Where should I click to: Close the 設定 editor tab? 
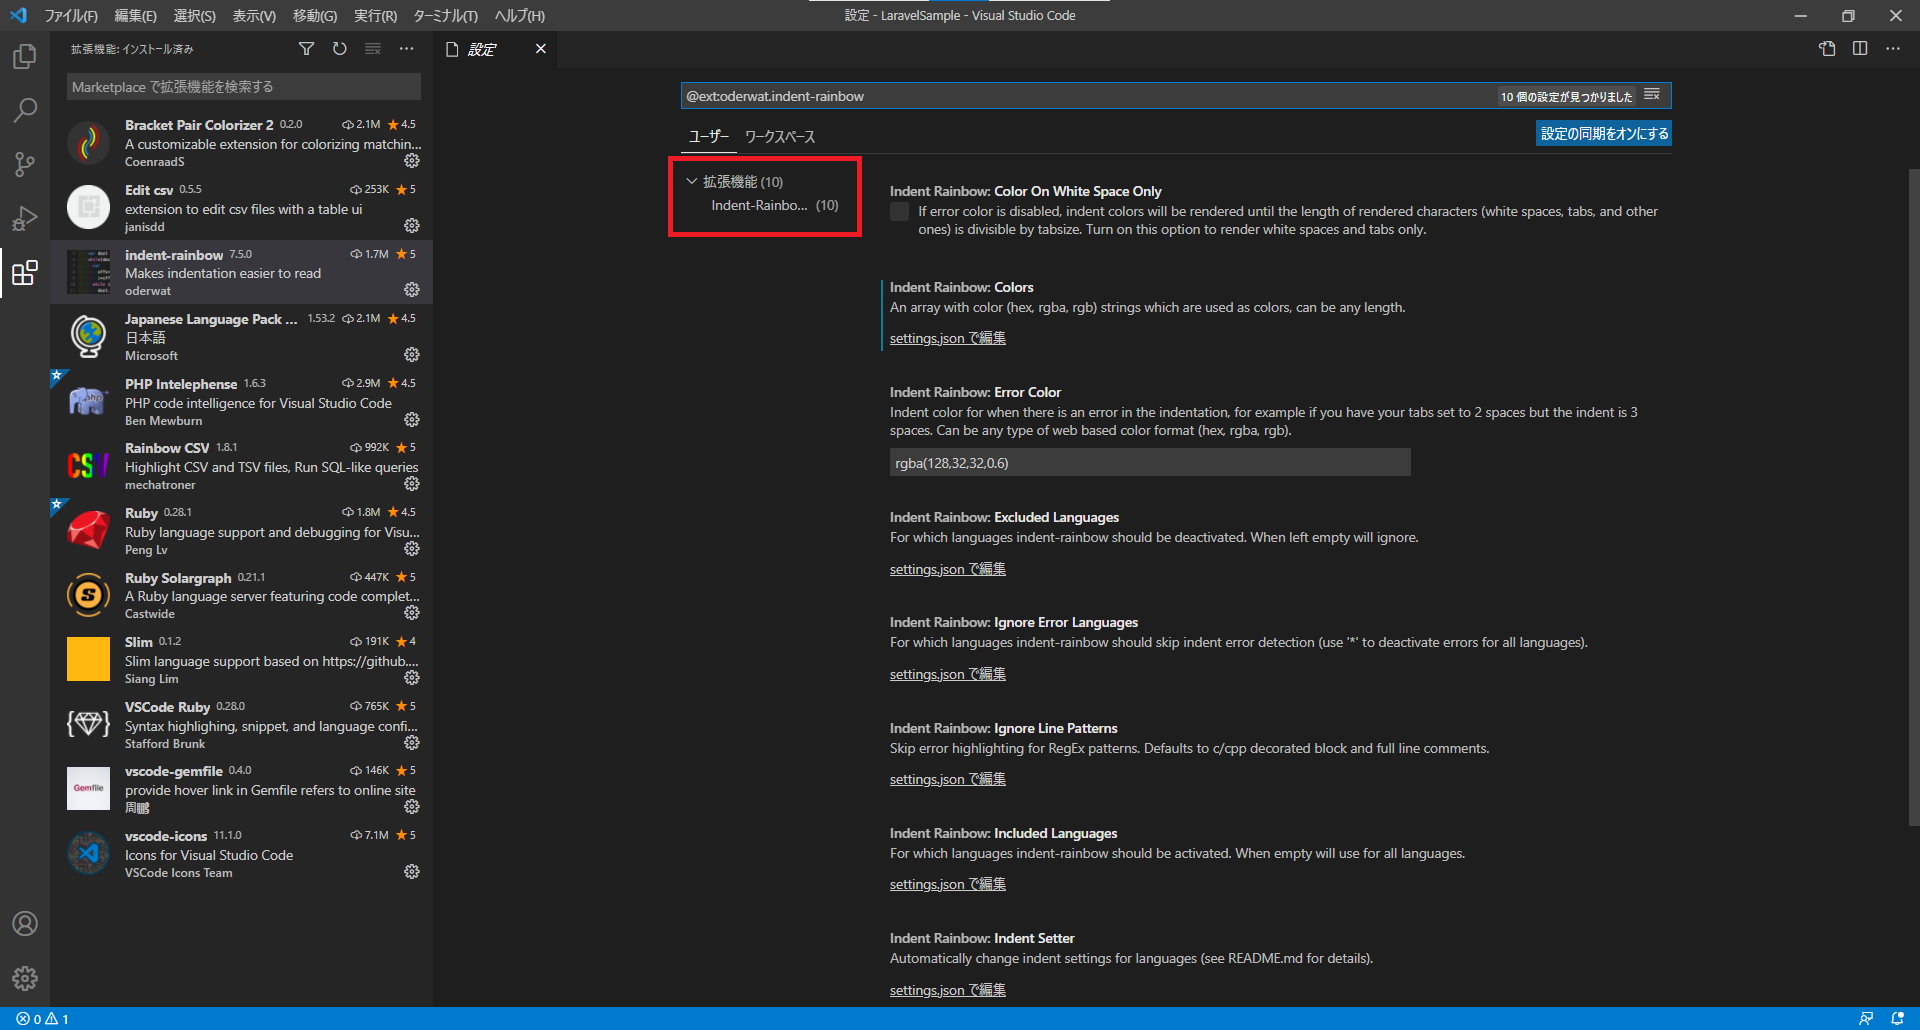541,49
